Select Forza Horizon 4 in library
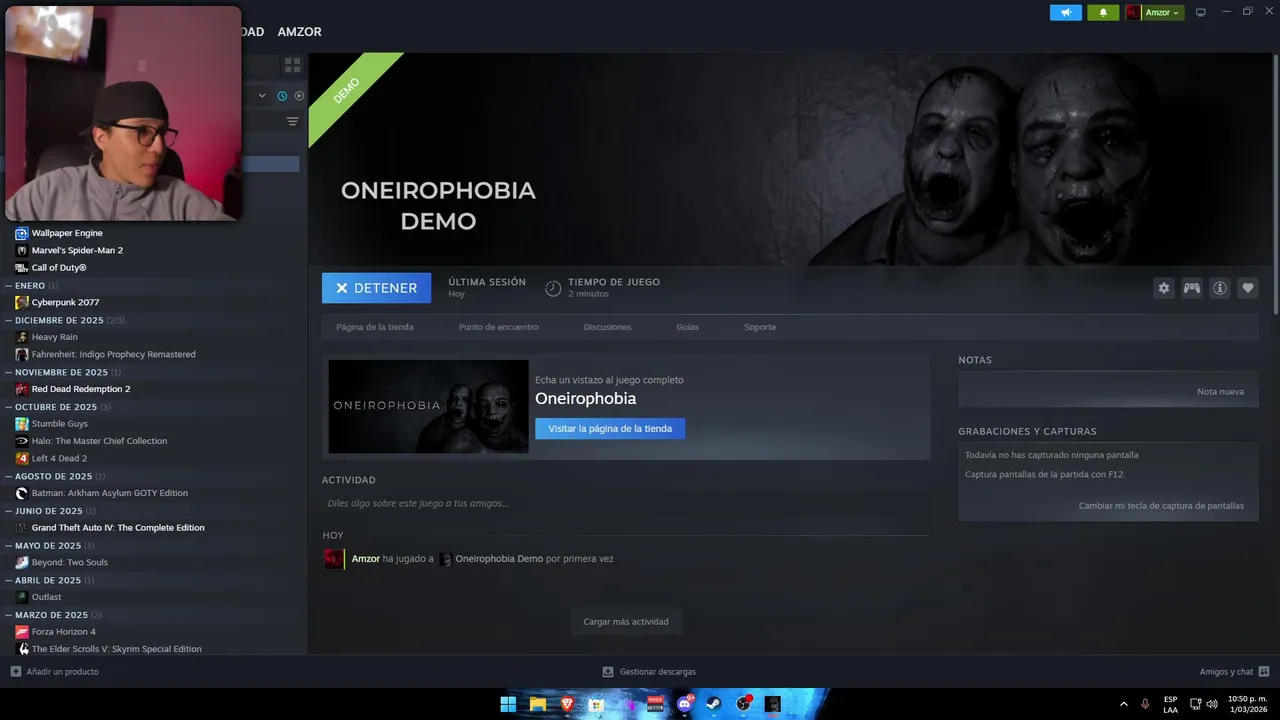 pos(63,632)
